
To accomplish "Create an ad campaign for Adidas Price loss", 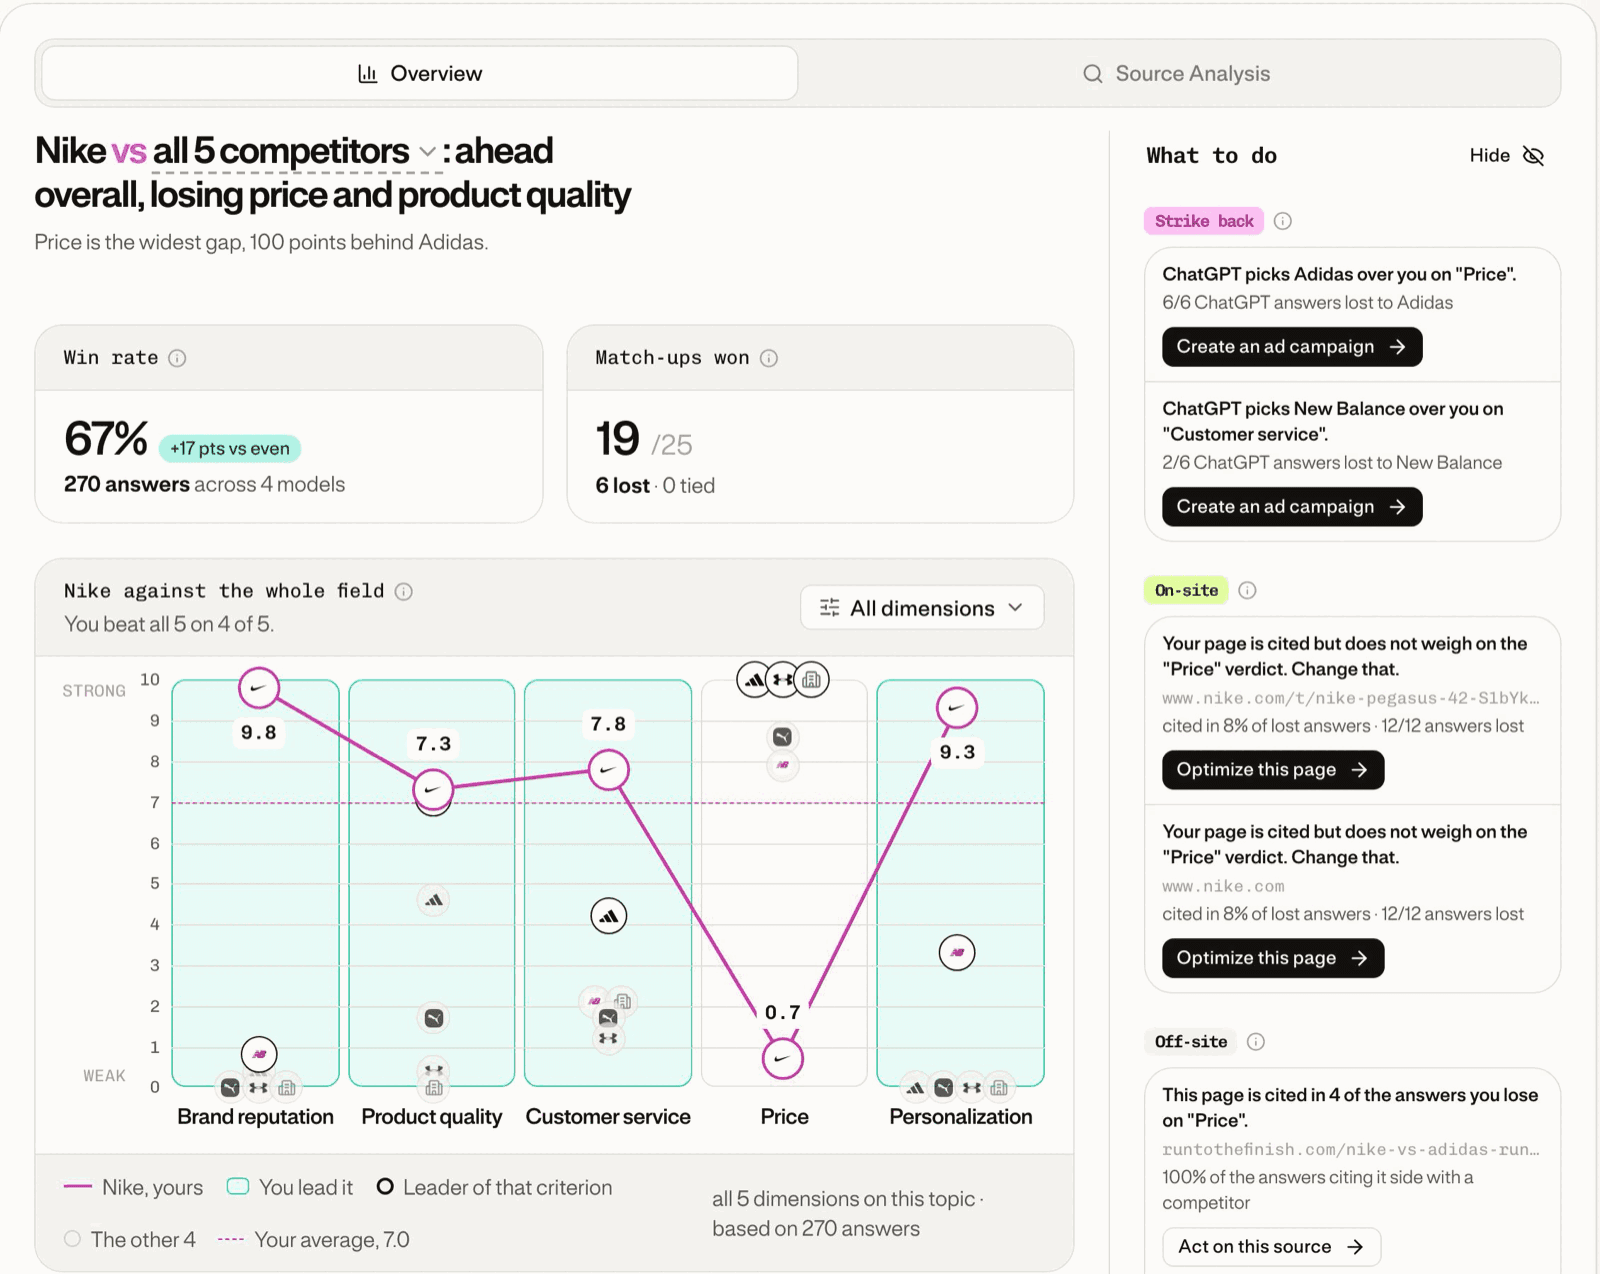I will coord(1292,347).
